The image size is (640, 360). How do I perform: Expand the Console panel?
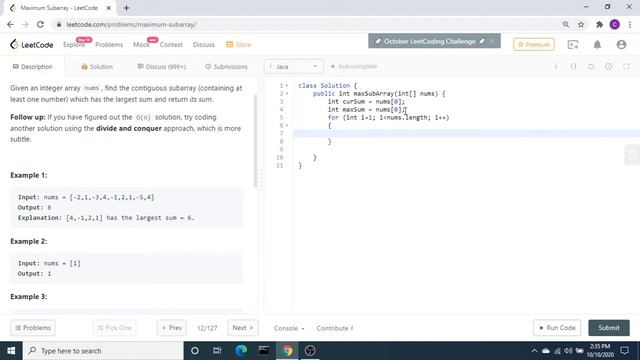[x=289, y=328]
